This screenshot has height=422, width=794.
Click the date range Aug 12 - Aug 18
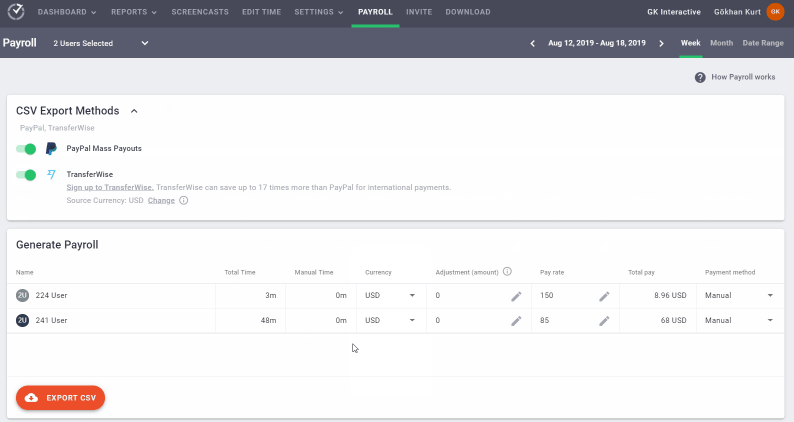pyautogui.click(x=597, y=43)
